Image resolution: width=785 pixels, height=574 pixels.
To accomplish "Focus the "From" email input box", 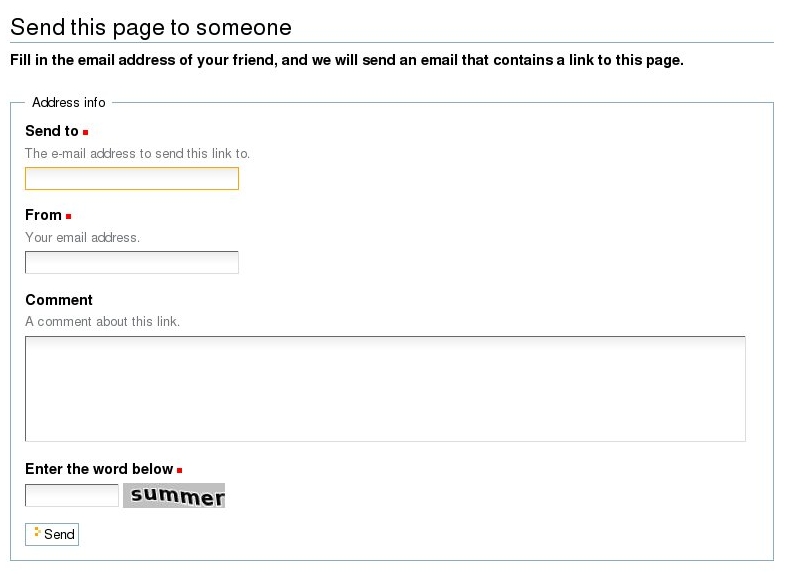I will [131, 262].
